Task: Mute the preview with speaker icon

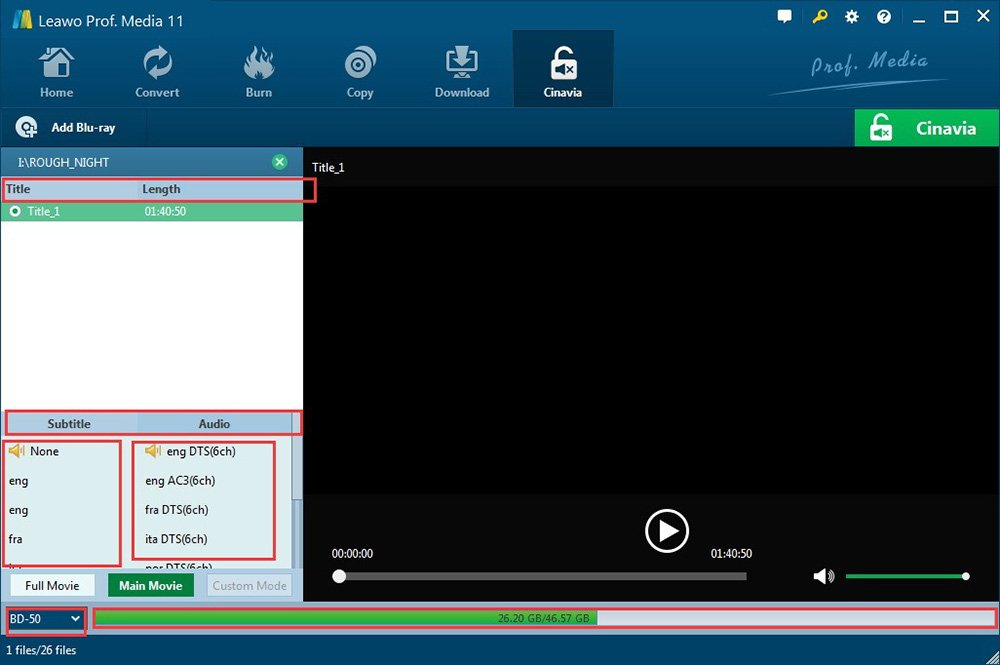Action: pyautogui.click(x=823, y=576)
